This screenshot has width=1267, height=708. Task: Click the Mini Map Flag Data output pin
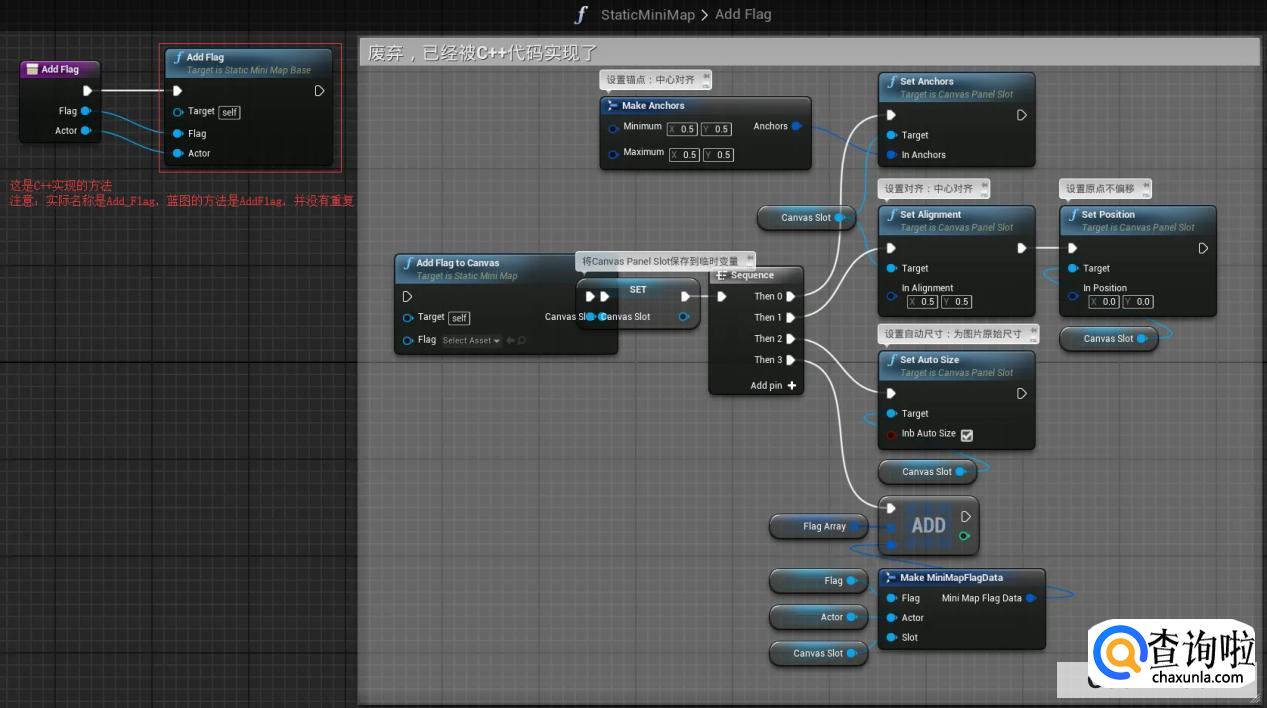[x=1031, y=598]
